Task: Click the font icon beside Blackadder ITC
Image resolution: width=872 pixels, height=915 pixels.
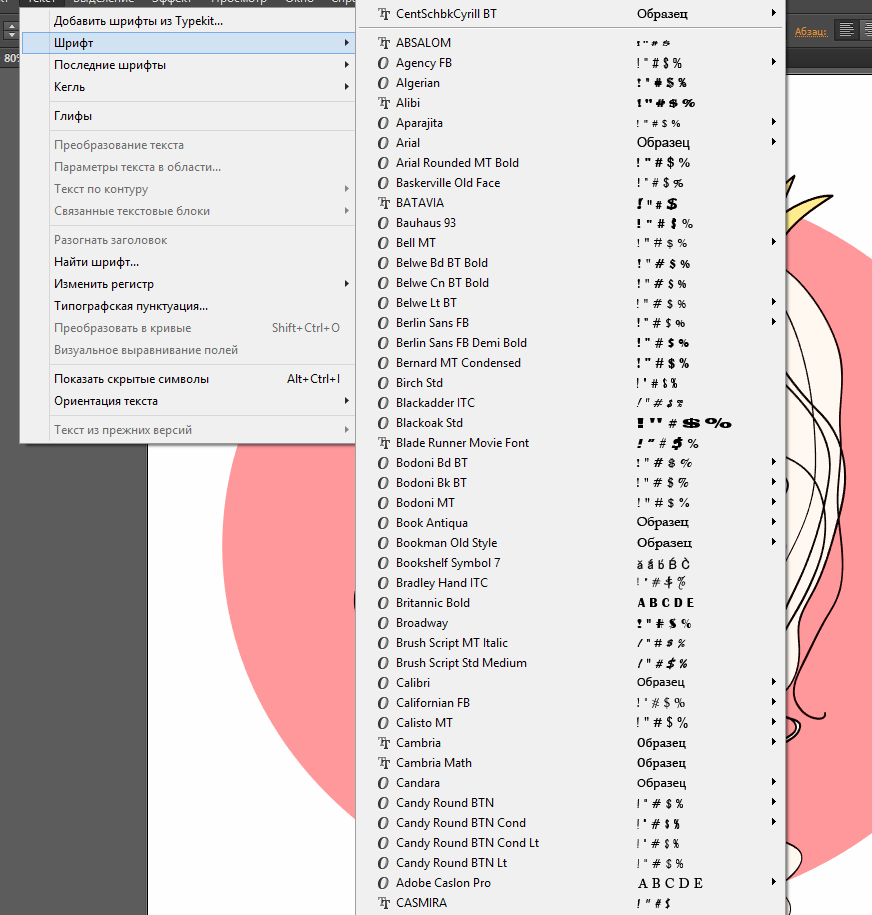Action: 383,403
